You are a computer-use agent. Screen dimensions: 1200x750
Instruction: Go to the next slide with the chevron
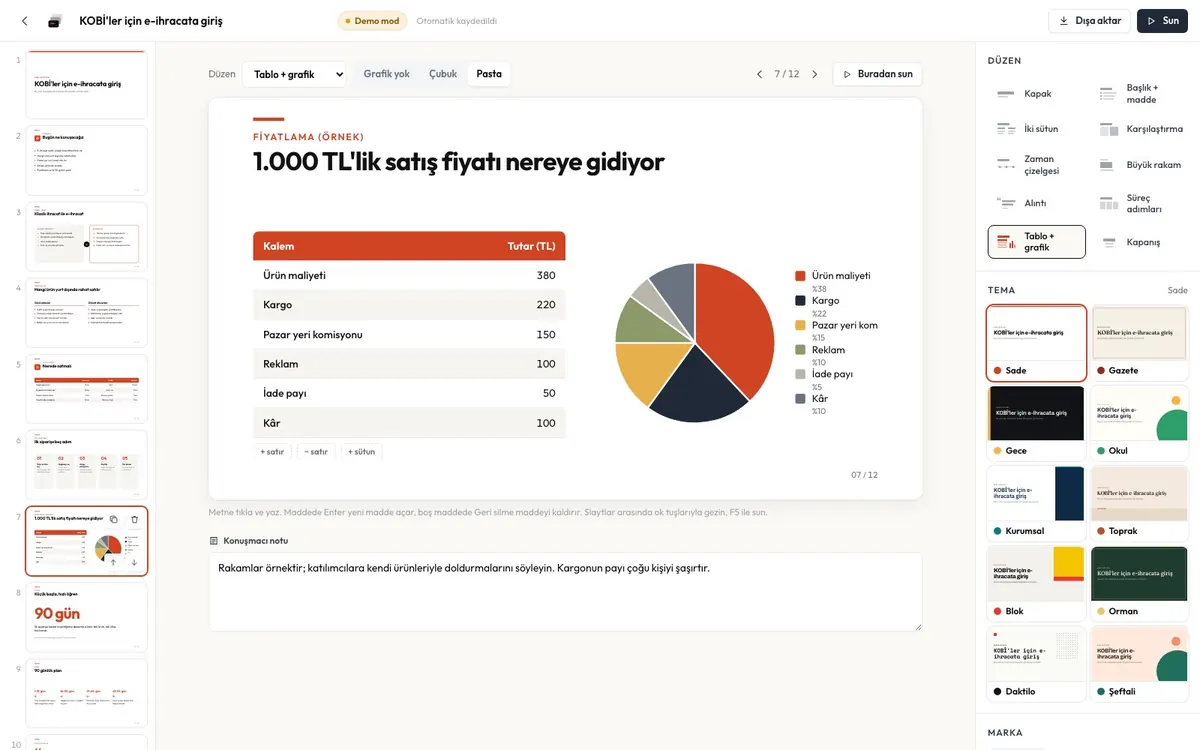814,74
